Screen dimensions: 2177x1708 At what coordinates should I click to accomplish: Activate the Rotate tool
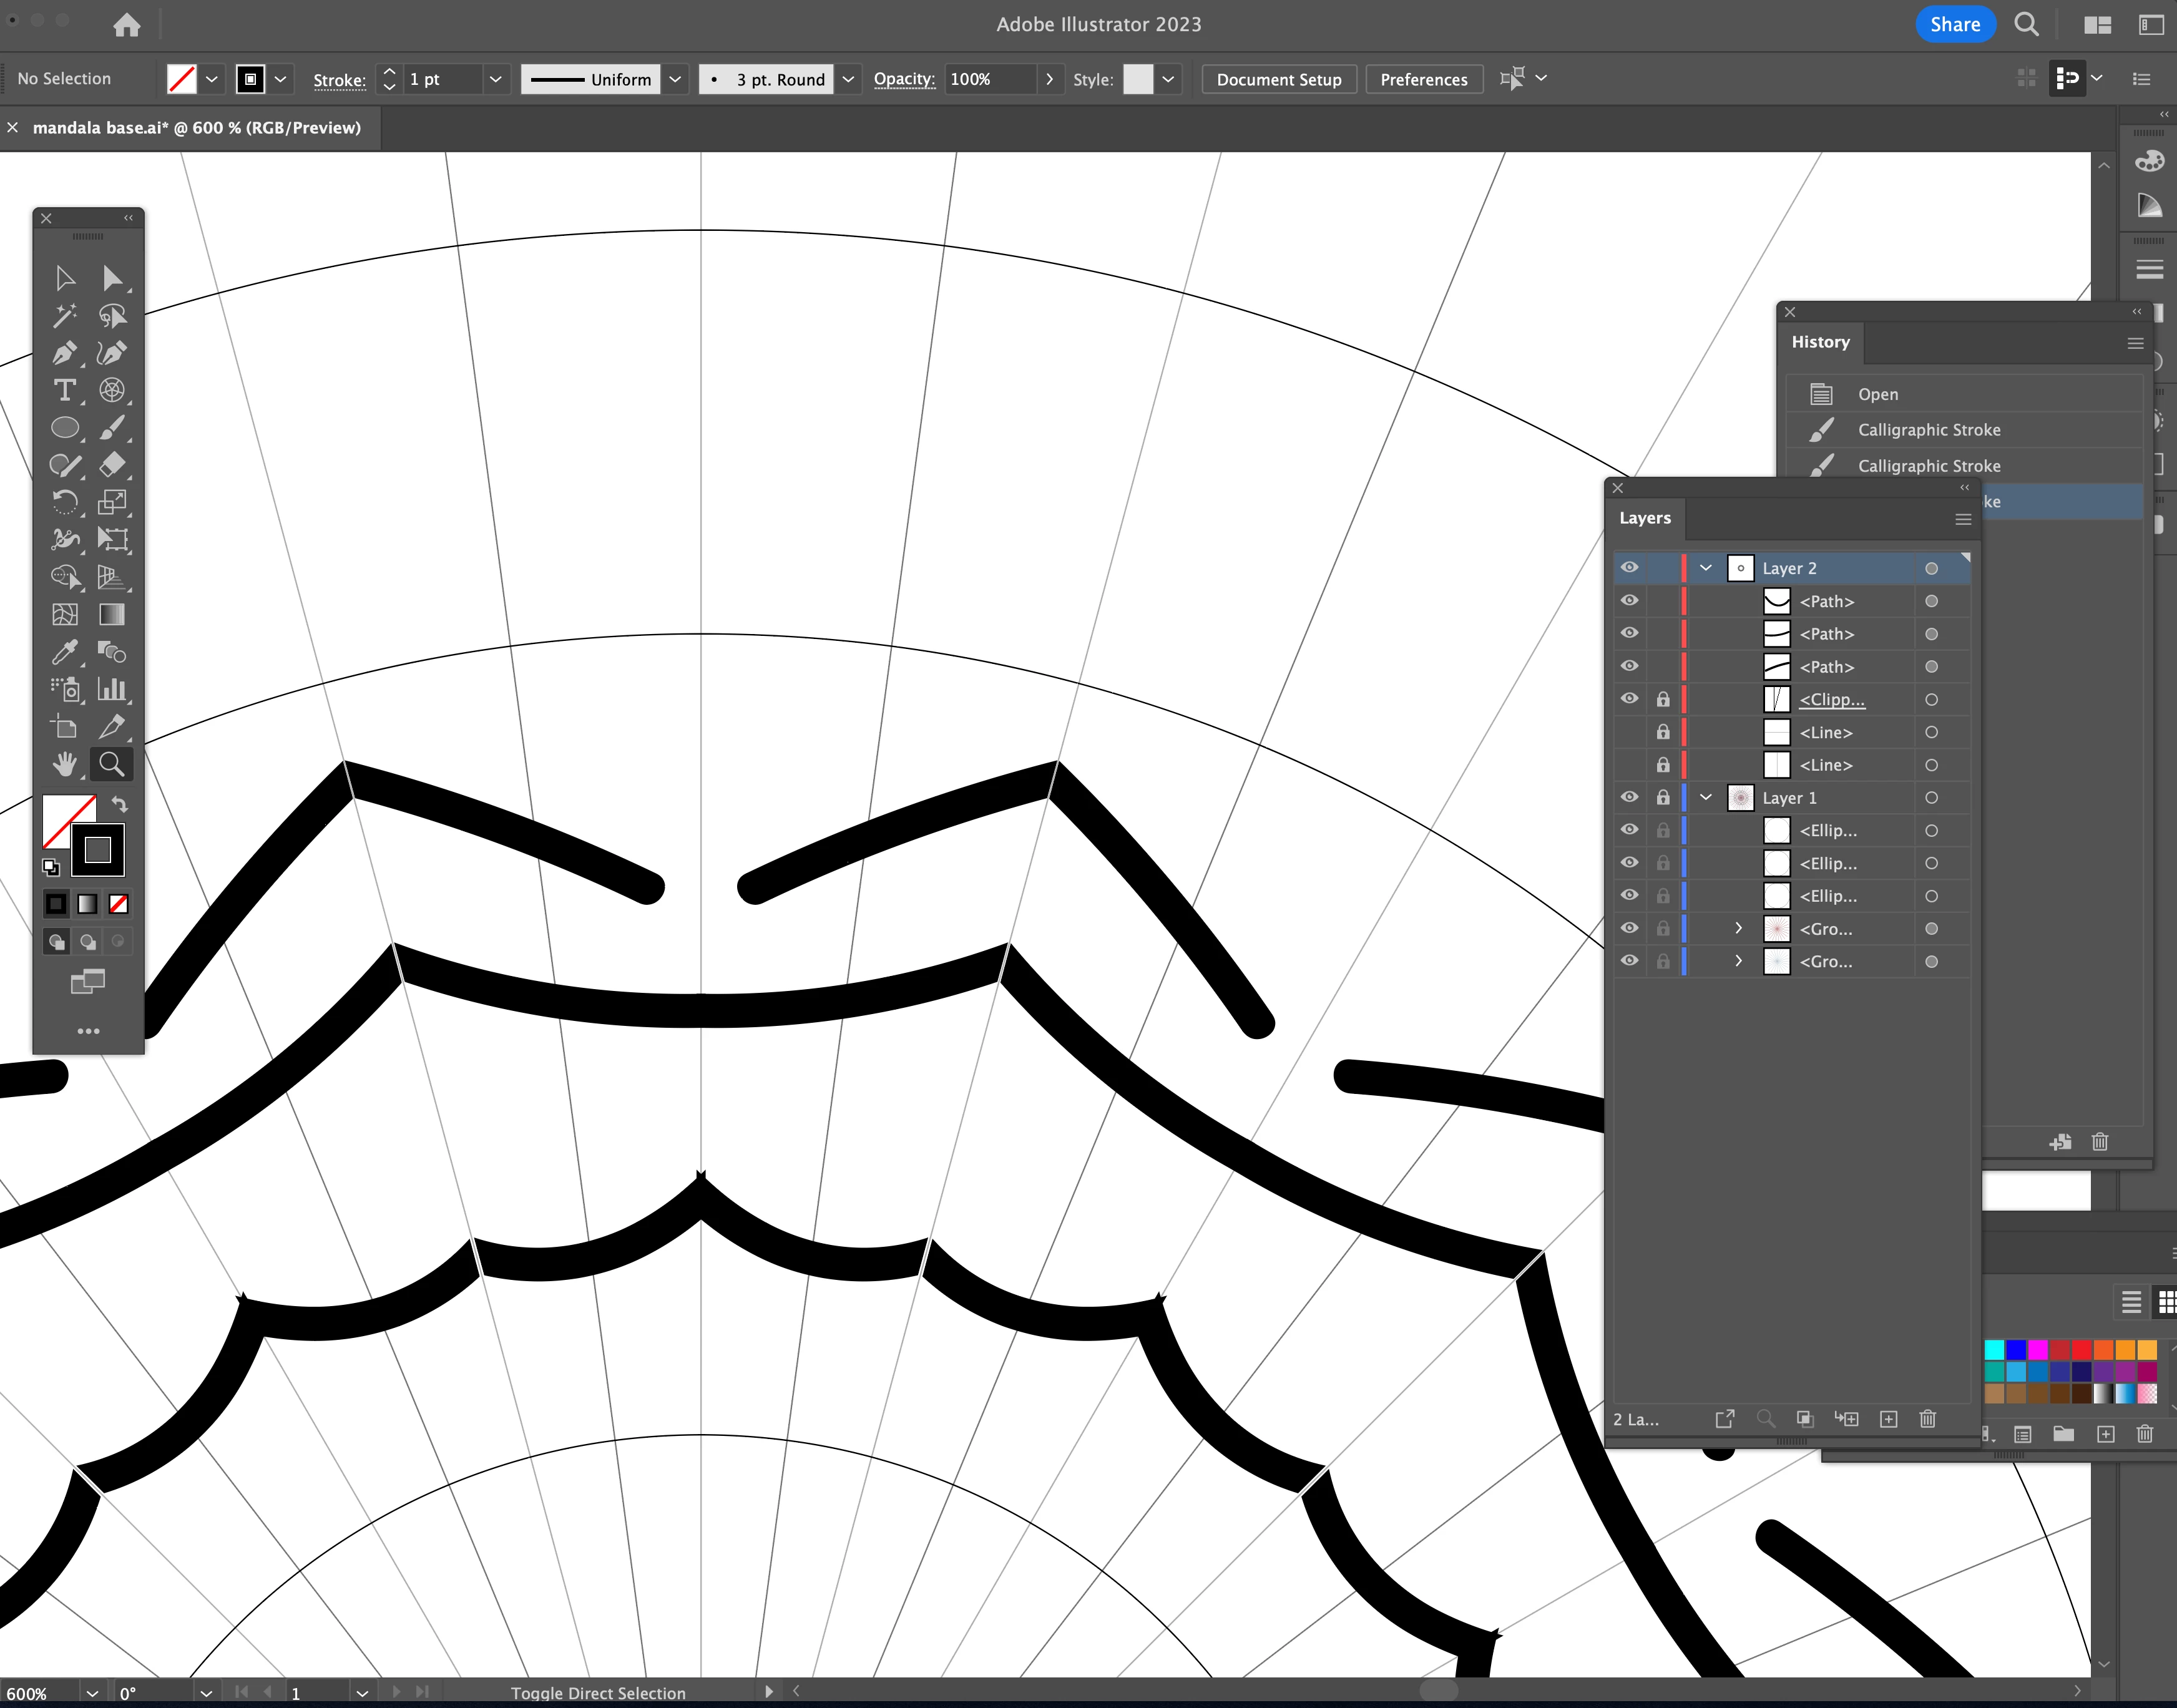pyautogui.click(x=65, y=502)
